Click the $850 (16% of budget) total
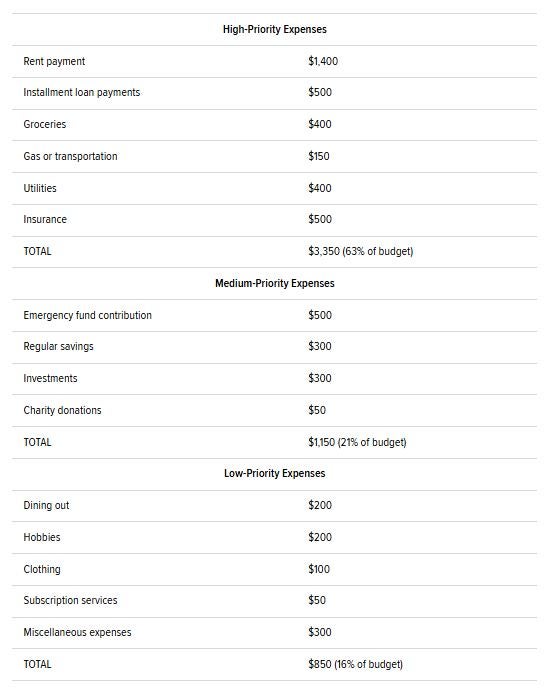548x694 pixels. click(x=355, y=664)
